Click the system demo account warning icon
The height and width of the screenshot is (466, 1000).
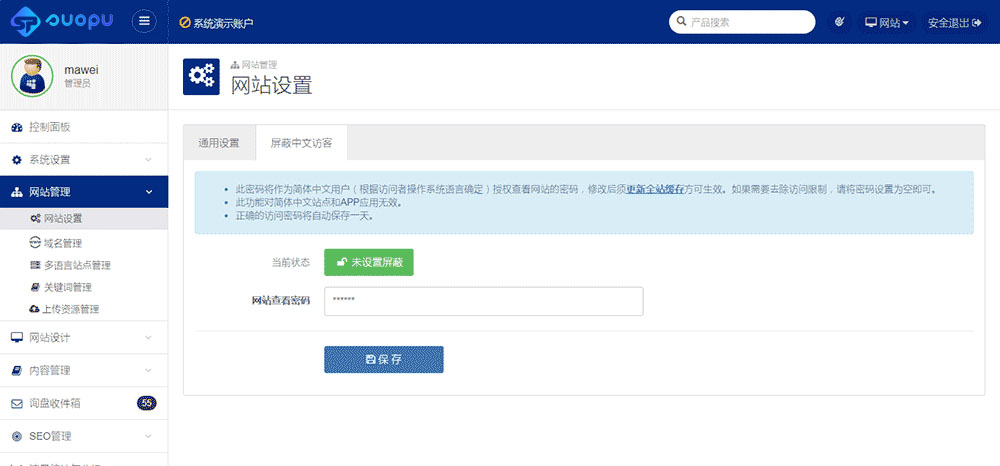click(x=185, y=22)
